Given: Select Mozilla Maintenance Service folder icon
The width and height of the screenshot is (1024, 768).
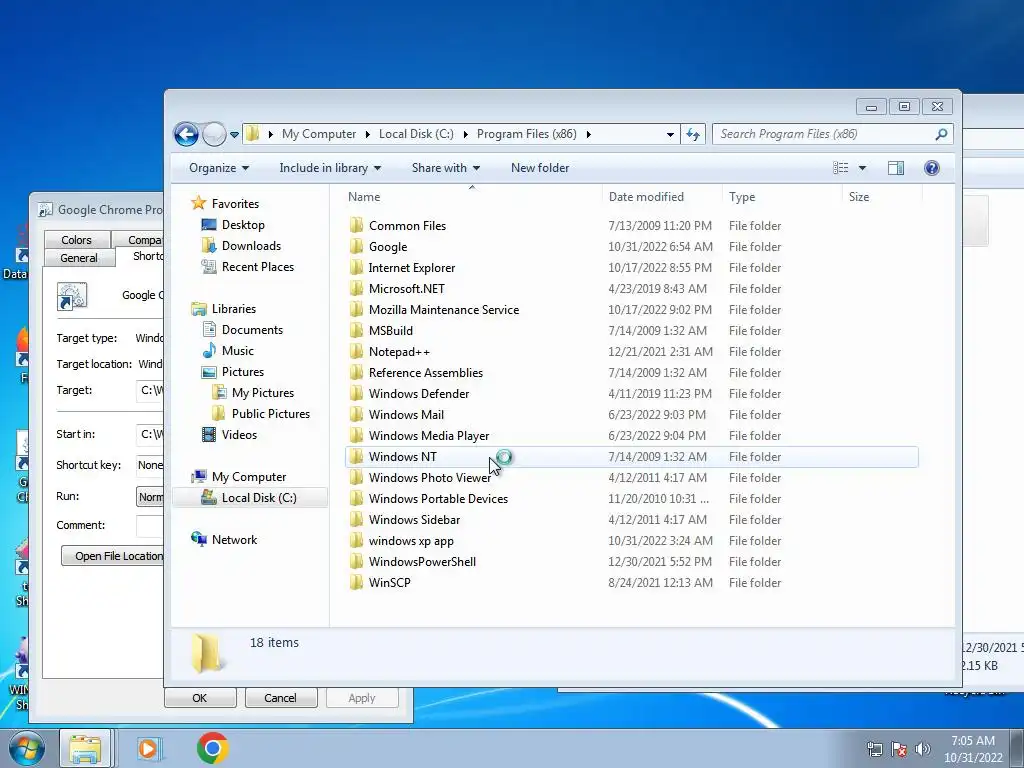Looking at the screenshot, I should pyautogui.click(x=356, y=310).
